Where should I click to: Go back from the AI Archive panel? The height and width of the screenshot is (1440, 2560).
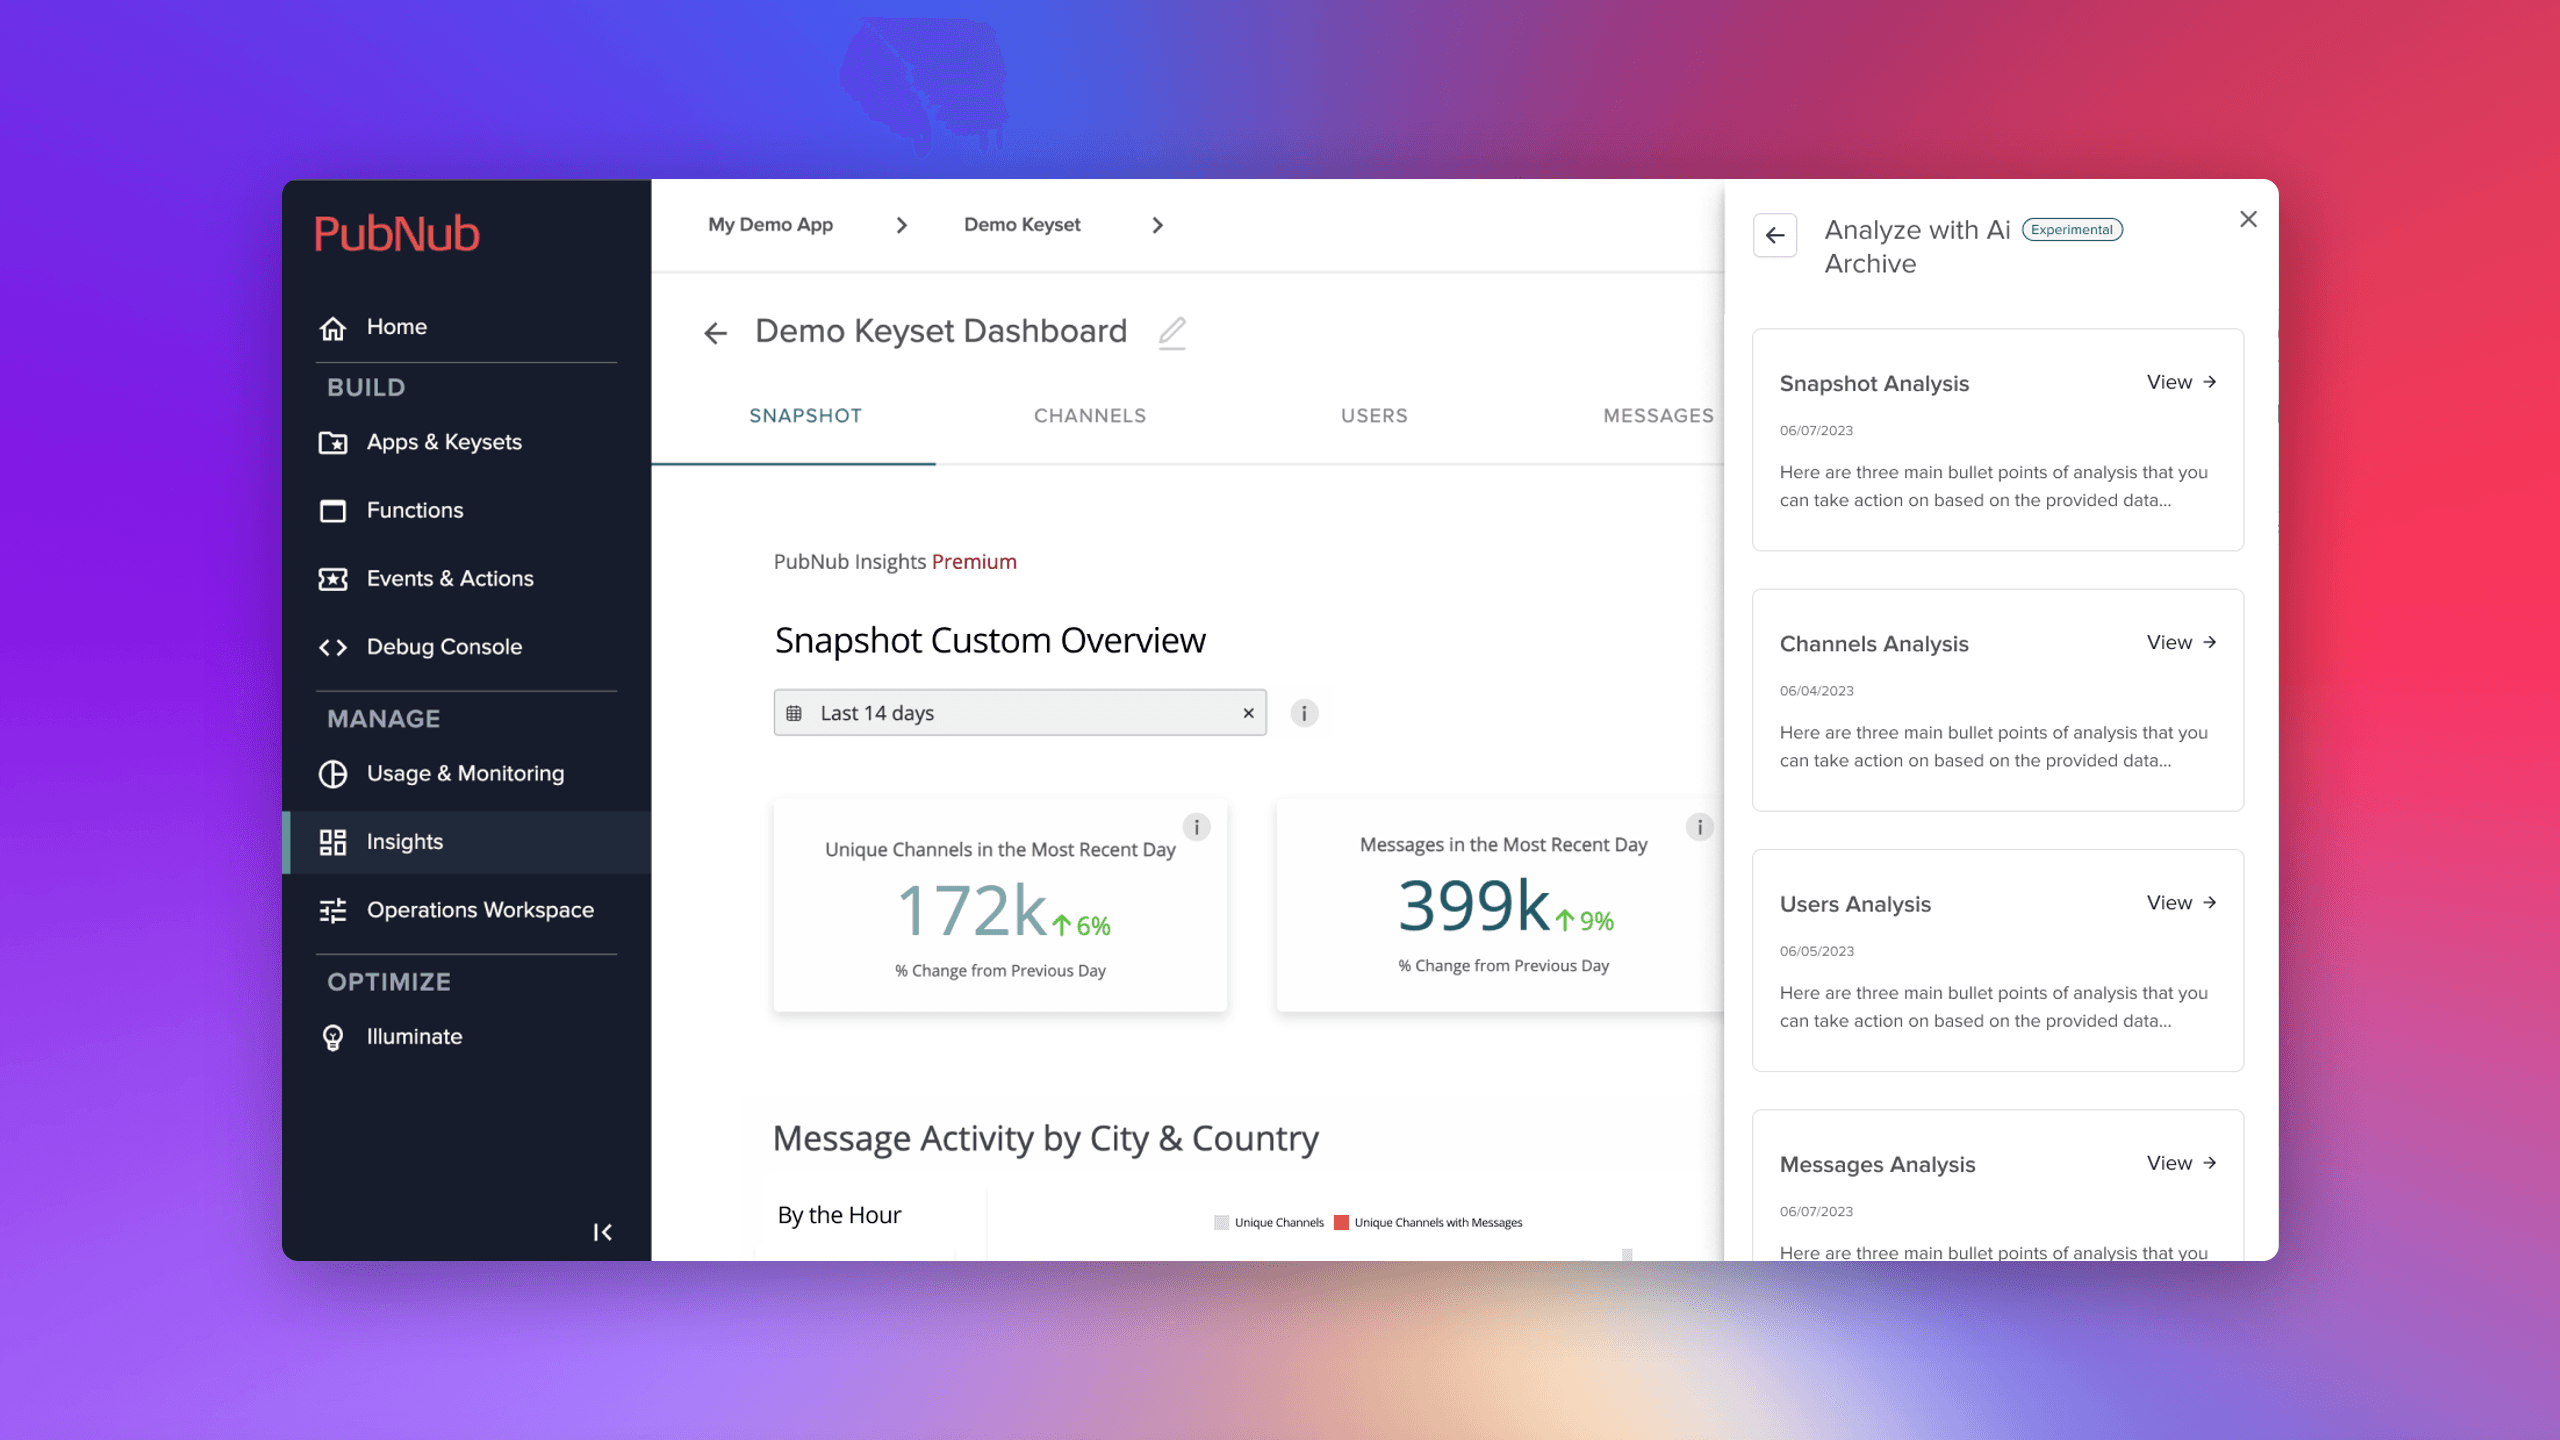1775,236
